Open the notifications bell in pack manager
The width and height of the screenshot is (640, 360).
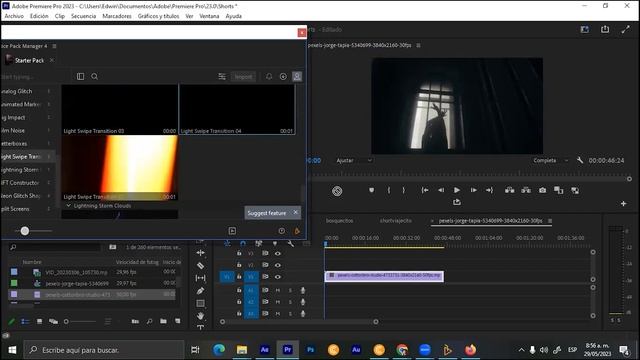pos(269,76)
